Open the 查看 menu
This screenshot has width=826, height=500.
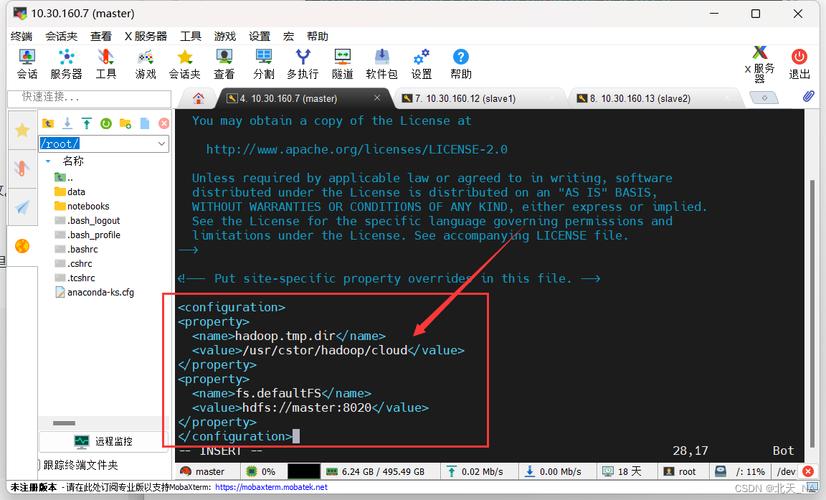pyautogui.click(x=101, y=36)
